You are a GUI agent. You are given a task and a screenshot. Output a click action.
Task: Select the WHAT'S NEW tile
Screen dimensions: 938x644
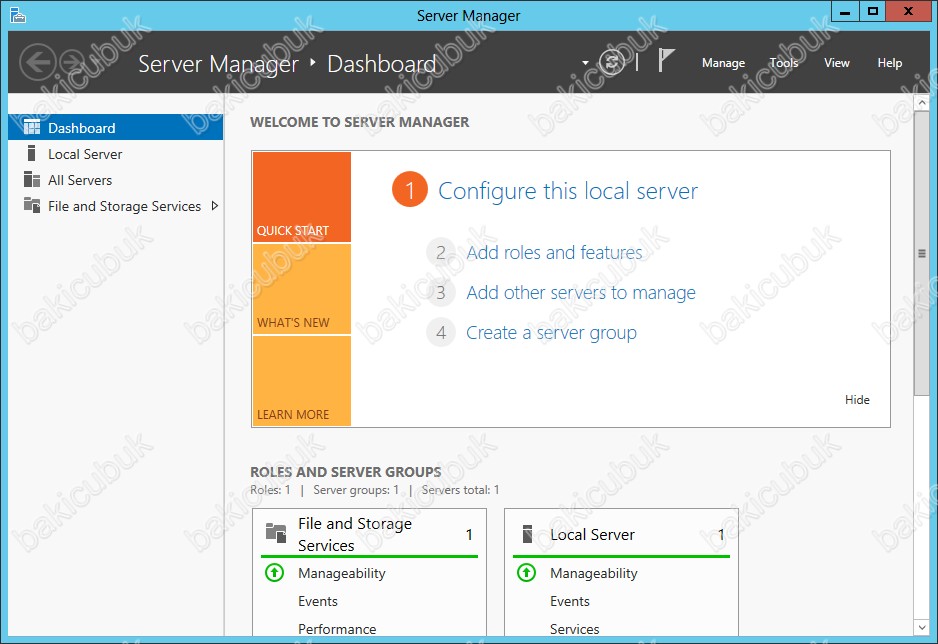coord(302,289)
